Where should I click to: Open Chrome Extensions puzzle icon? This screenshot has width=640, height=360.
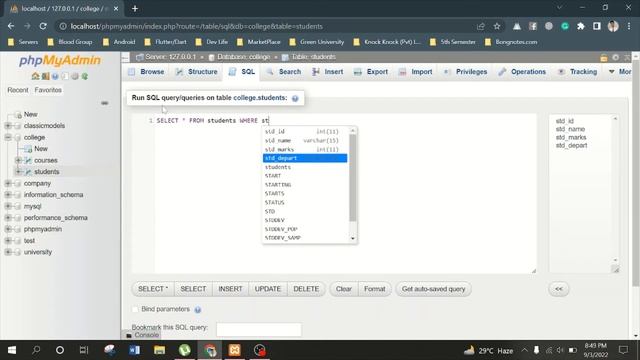coord(581,26)
